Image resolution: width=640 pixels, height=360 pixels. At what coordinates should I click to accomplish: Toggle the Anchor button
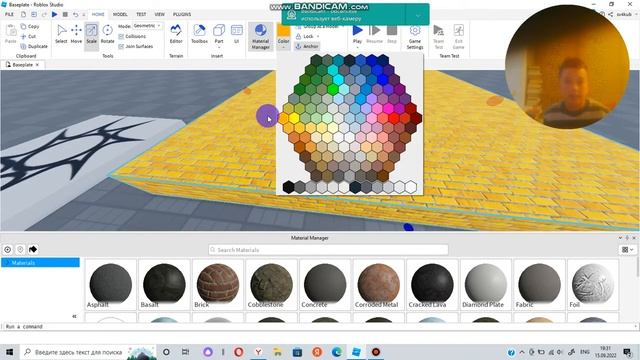point(307,47)
